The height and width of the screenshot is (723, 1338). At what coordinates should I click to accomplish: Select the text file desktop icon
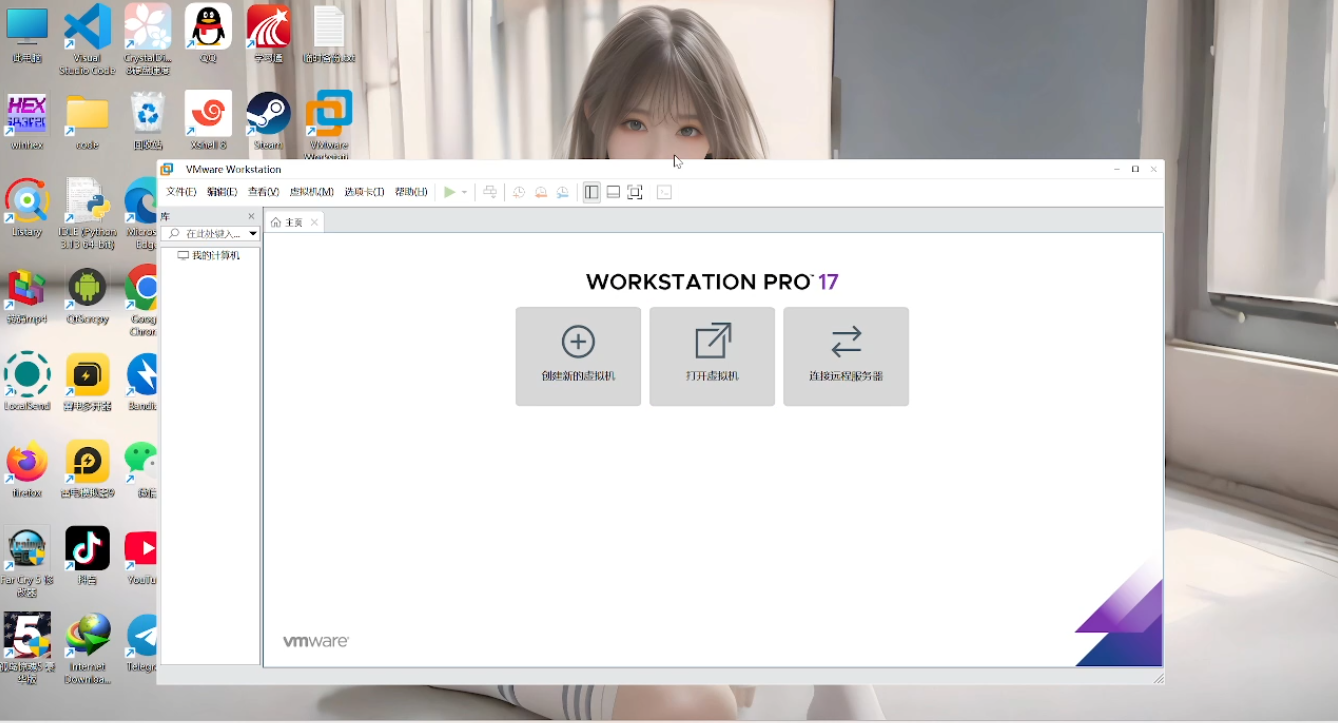pos(329,34)
